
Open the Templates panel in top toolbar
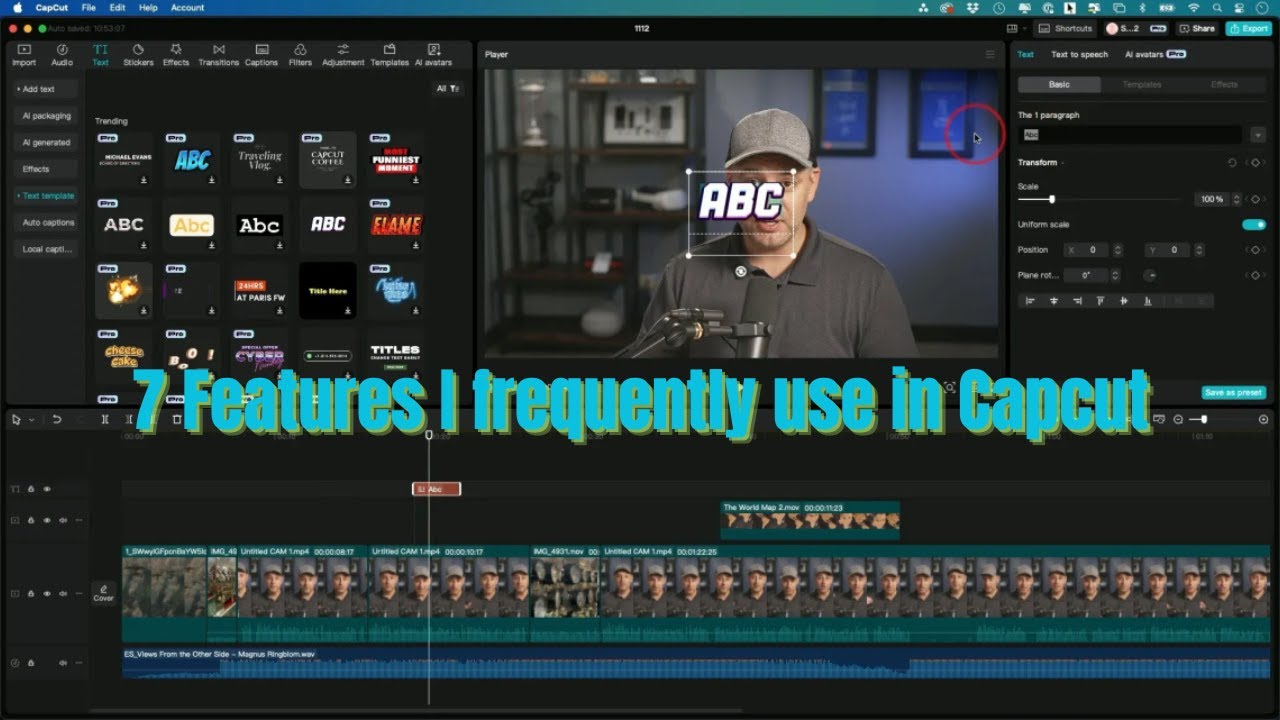tap(389, 55)
